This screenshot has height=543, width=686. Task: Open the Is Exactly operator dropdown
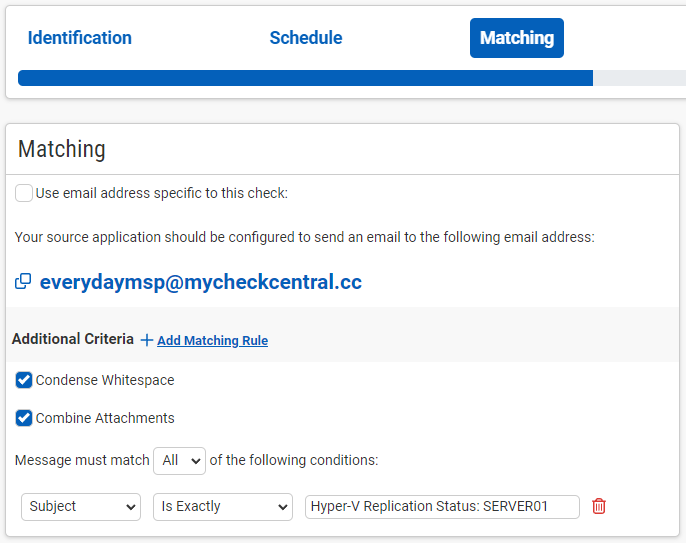(x=222, y=506)
